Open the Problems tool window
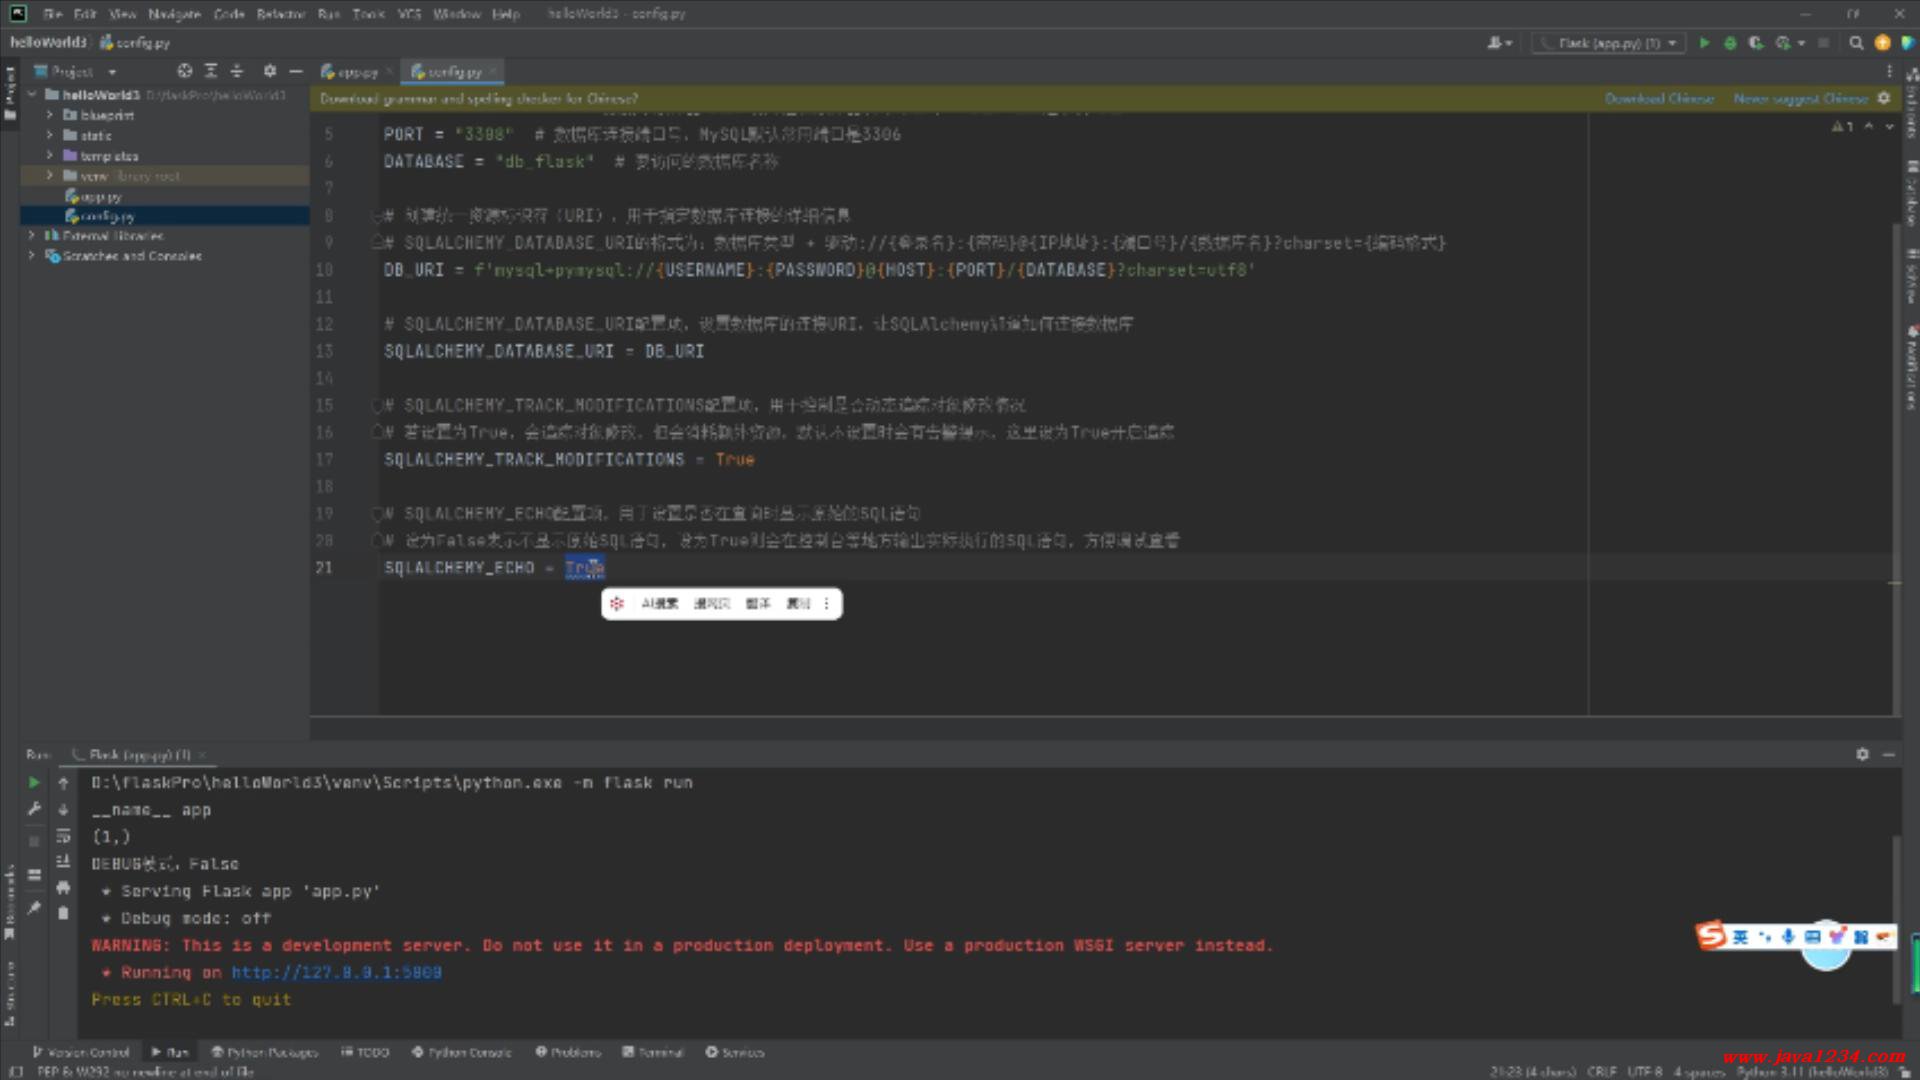 tap(568, 1052)
